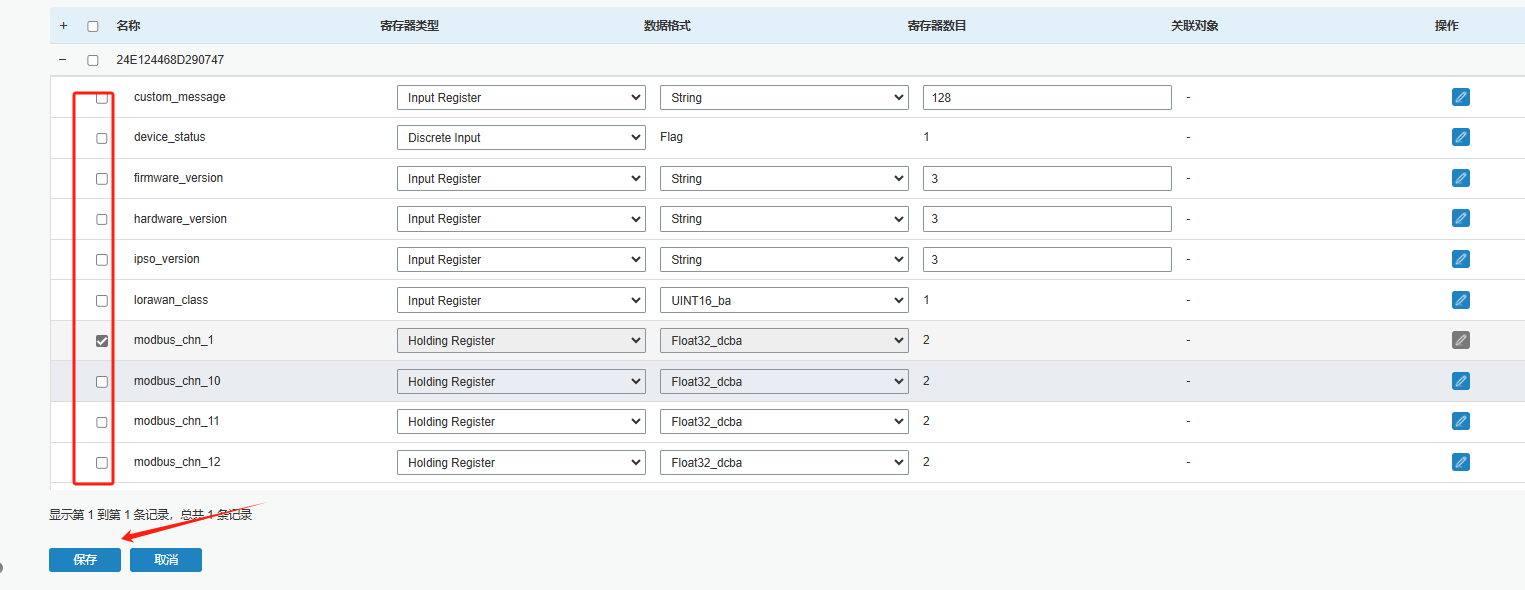Open register type dropdown for device_status
This screenshot has width=1525, height=590.
[521, 138]
